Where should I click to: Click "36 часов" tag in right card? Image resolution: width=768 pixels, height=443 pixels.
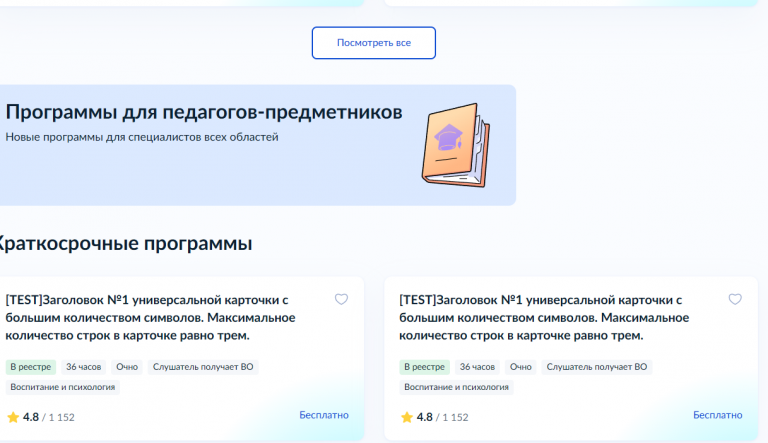[477, 367]
